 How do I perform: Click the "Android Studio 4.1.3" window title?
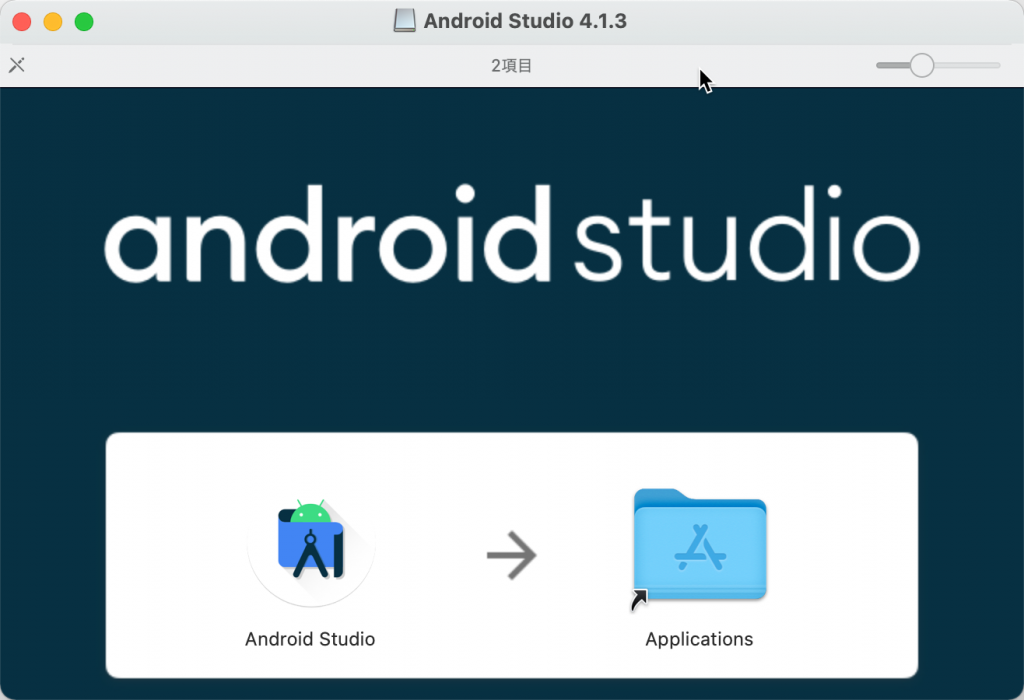(525, 21)
